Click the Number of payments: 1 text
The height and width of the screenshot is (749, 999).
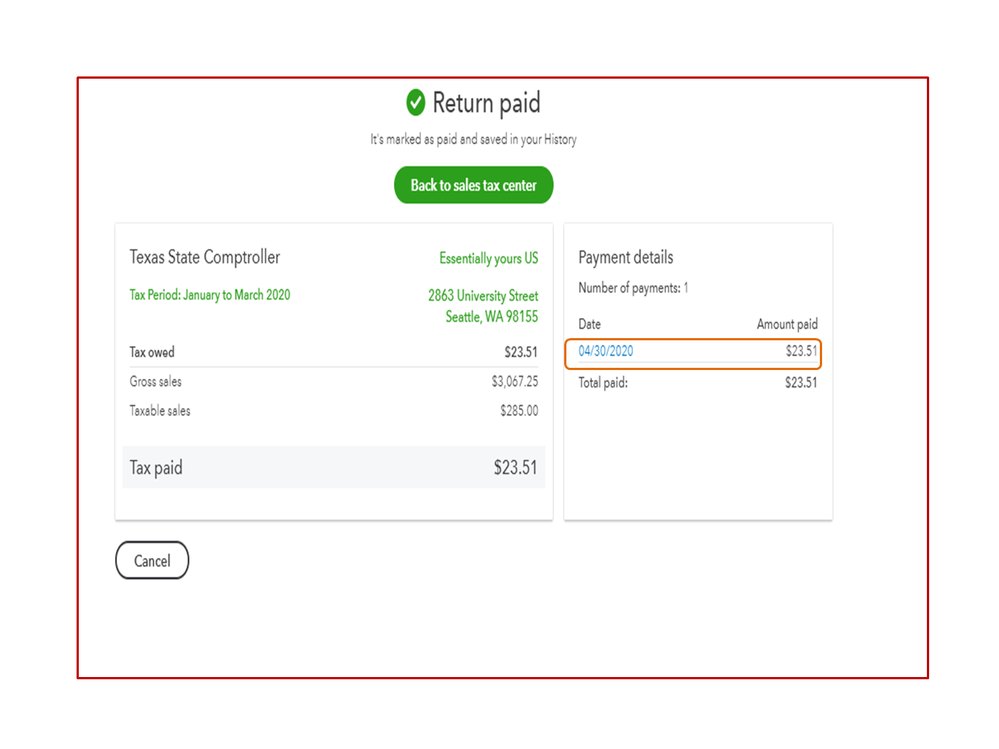point(633,288)
